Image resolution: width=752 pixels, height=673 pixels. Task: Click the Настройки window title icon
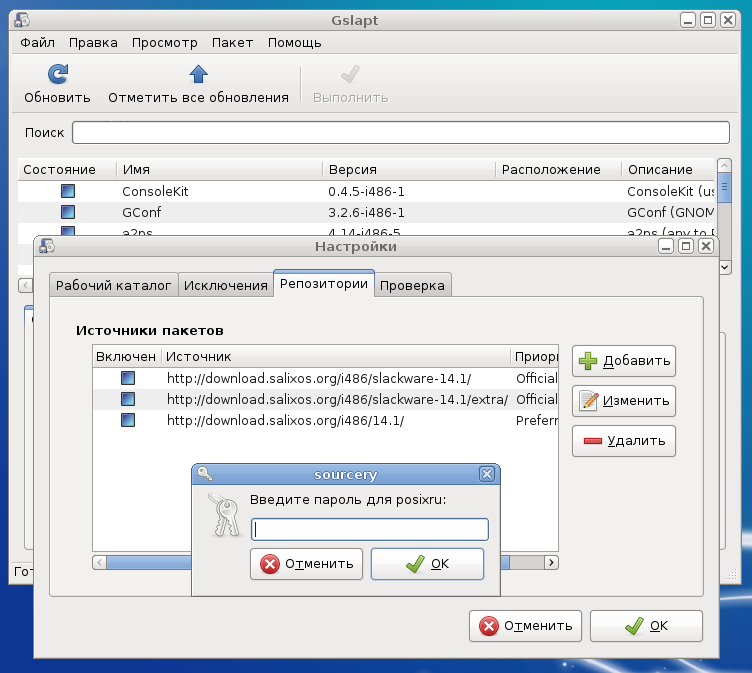47,246
